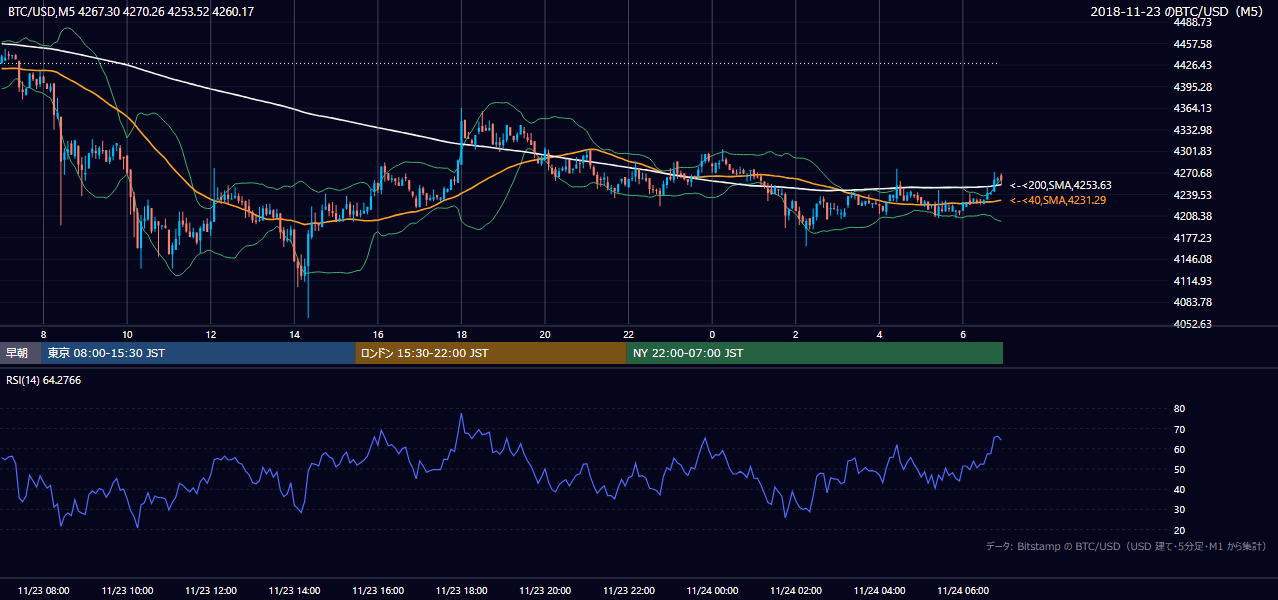Click the RSI 80 level label
The width and height of the screenshot is (1278, 600).
(1179, 409)
